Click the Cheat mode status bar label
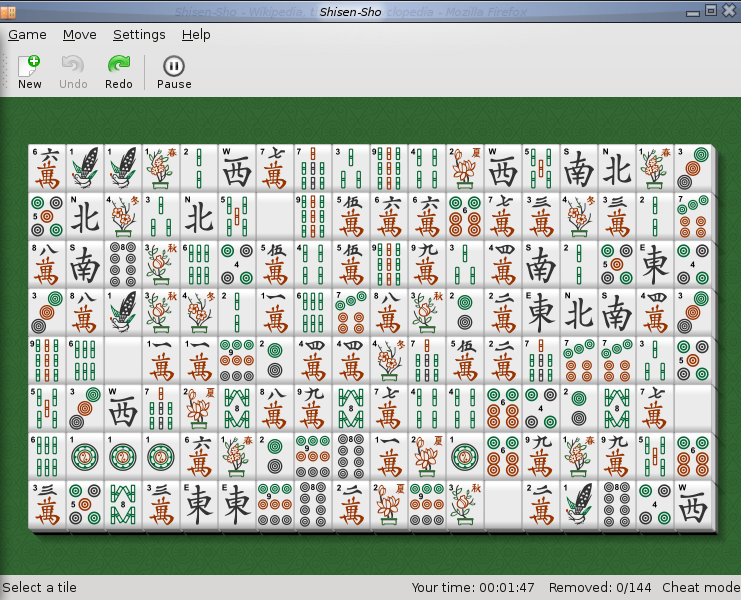This screenshot has width=741, height=600. point(701,587)
